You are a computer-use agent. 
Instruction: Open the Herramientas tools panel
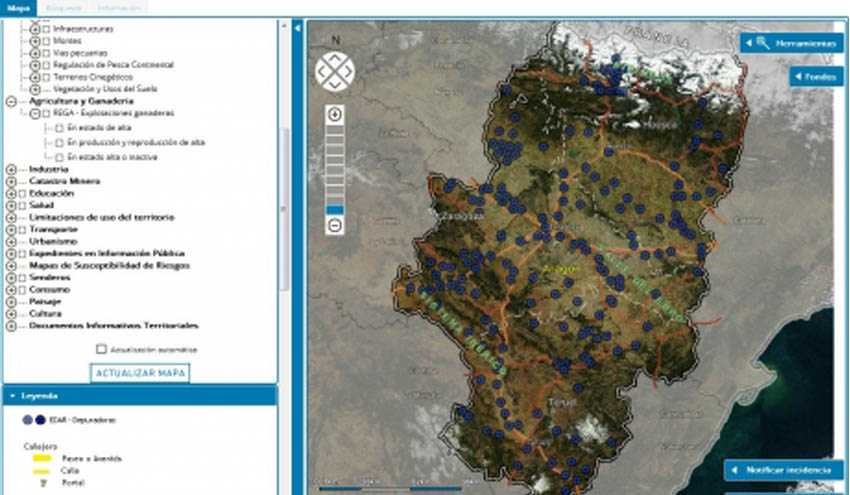click(x=792, y=43)
